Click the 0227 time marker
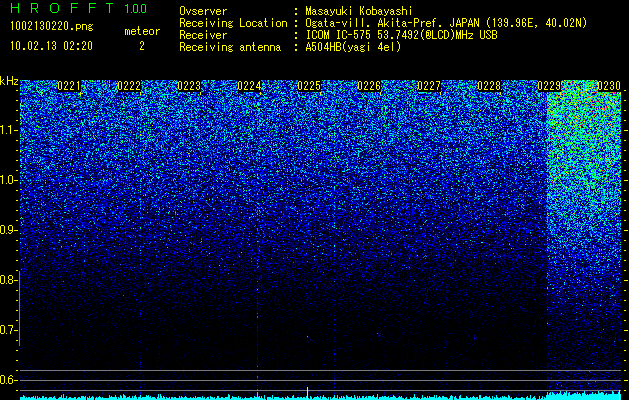This screenshot has width=629, height=400. [429, 86]
